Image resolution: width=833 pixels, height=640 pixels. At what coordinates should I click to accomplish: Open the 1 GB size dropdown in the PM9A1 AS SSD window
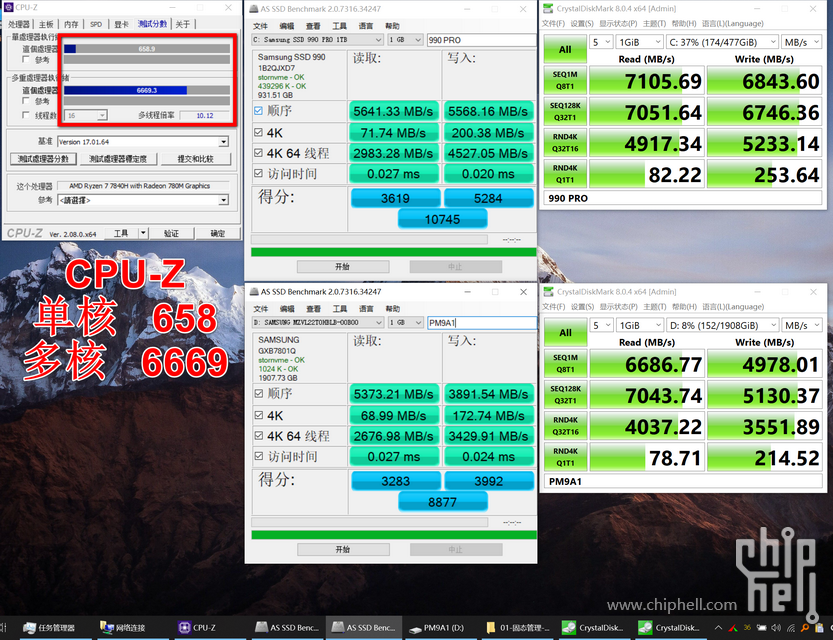405,322
